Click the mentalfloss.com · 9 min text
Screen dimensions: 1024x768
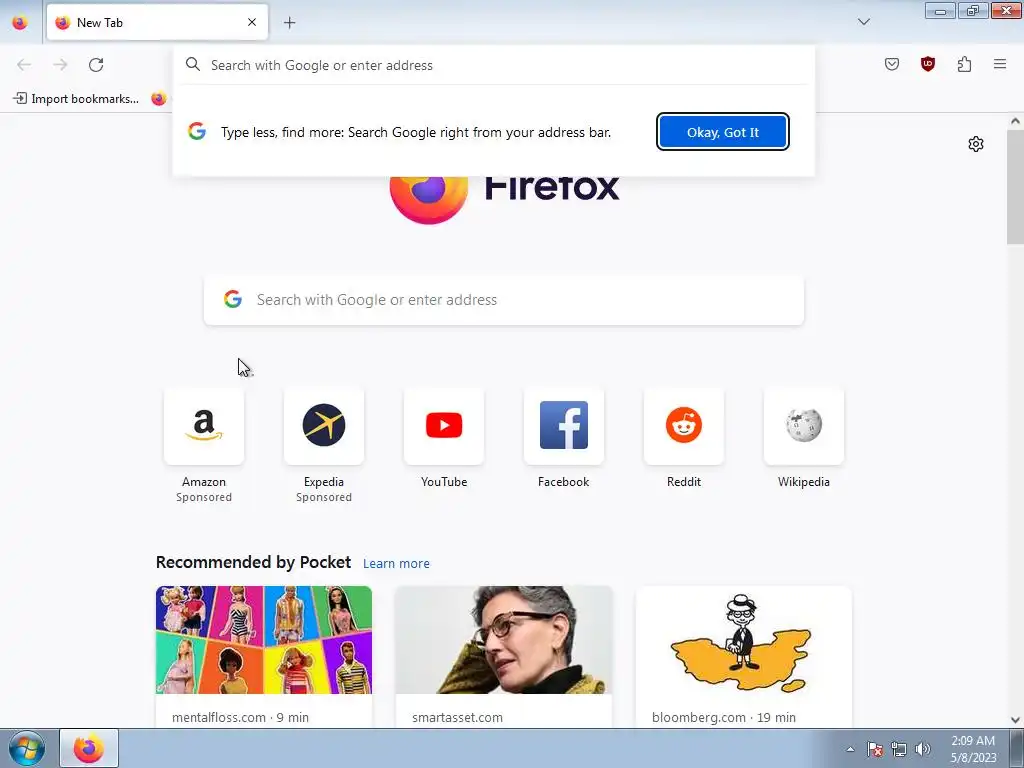(x=240, y=717)
